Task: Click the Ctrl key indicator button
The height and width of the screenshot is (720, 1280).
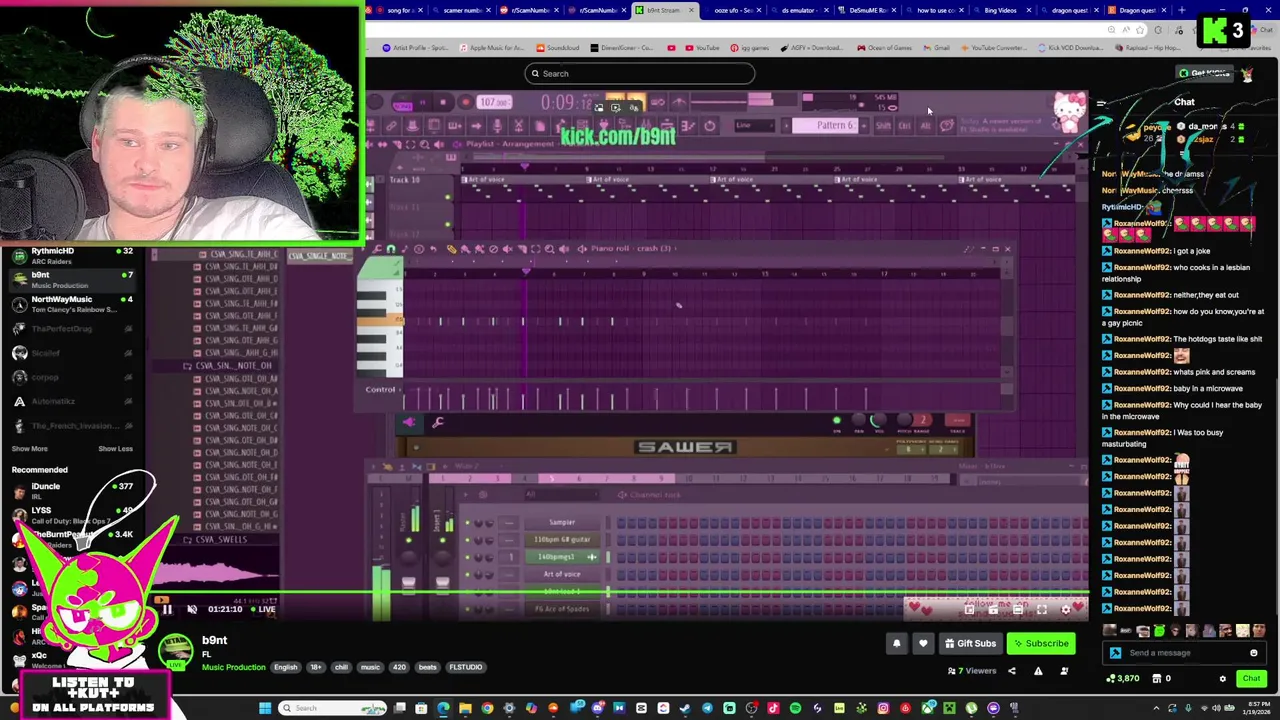Action: click(905, 125)
